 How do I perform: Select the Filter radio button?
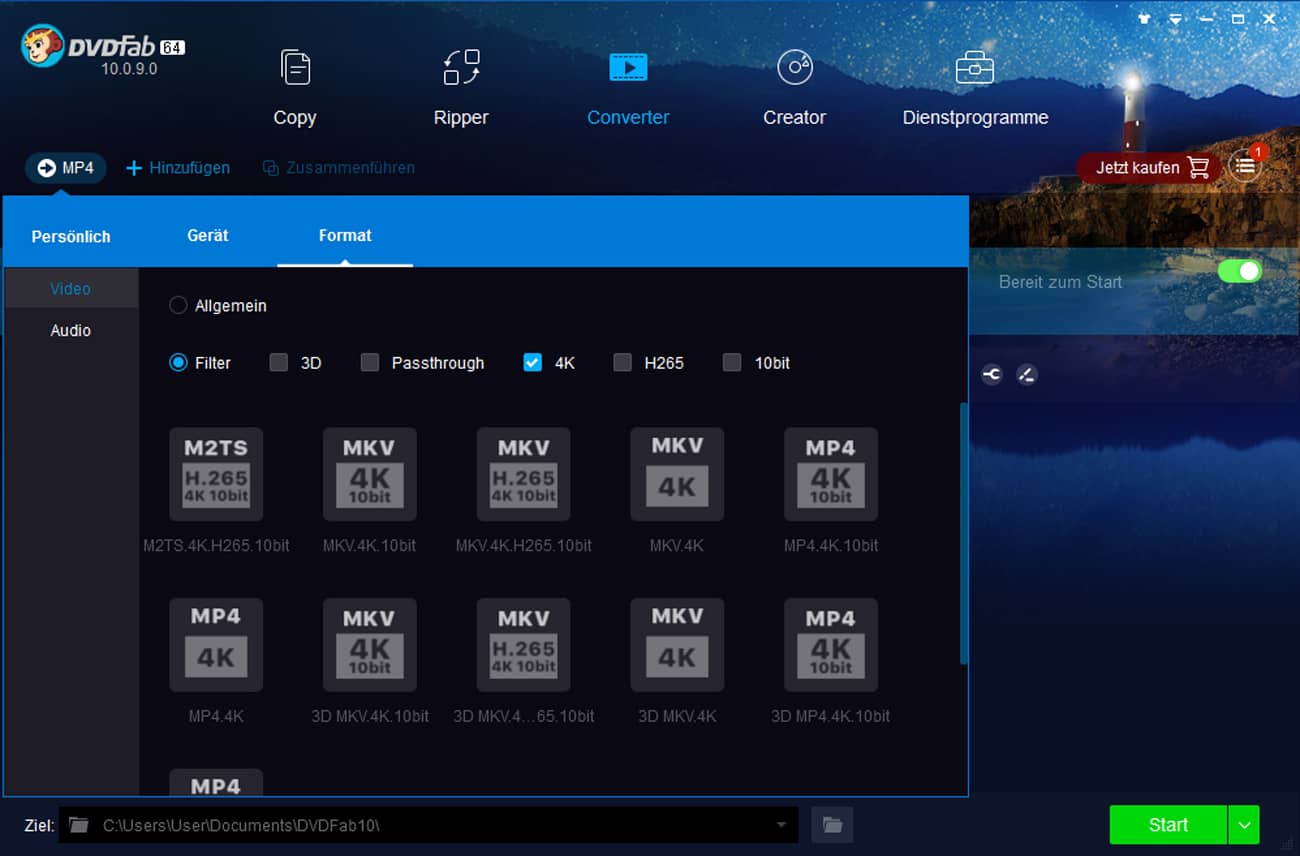point(178,363)
